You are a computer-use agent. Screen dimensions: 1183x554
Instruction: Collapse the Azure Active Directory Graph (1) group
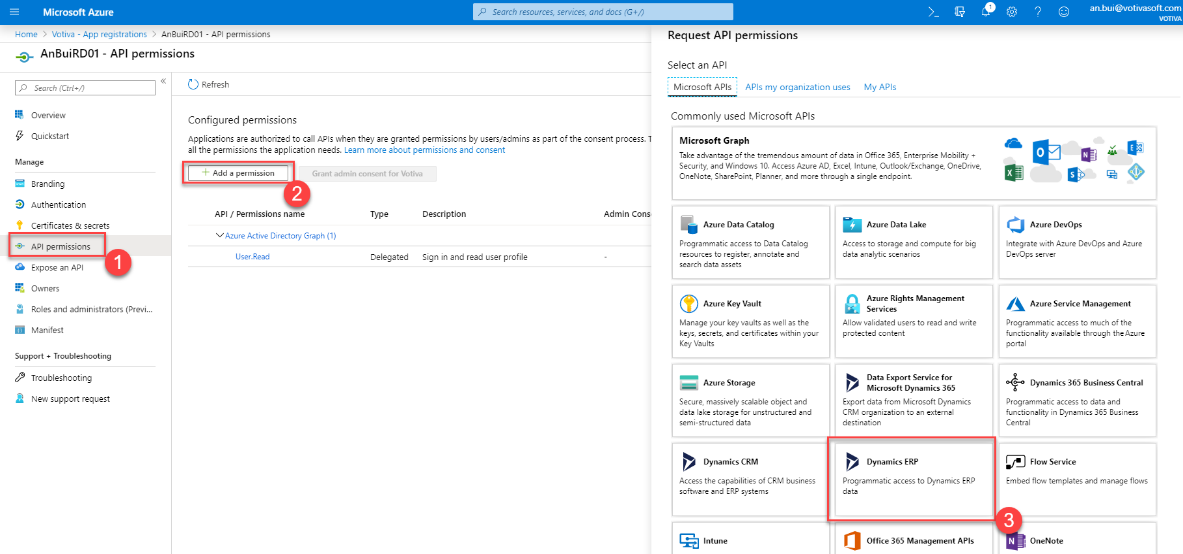pos(220,235)
